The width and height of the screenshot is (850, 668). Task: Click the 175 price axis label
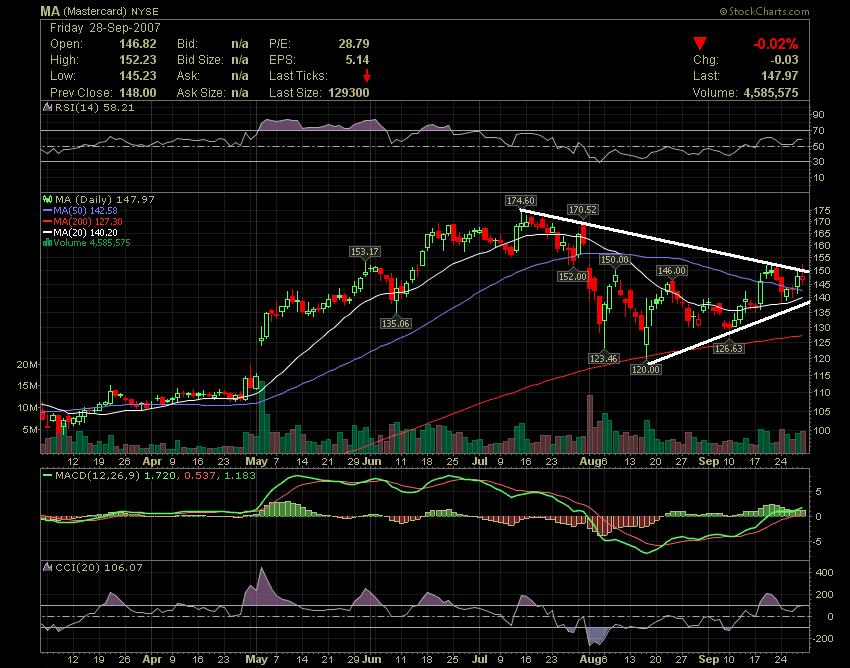click(x=822, y=210)
